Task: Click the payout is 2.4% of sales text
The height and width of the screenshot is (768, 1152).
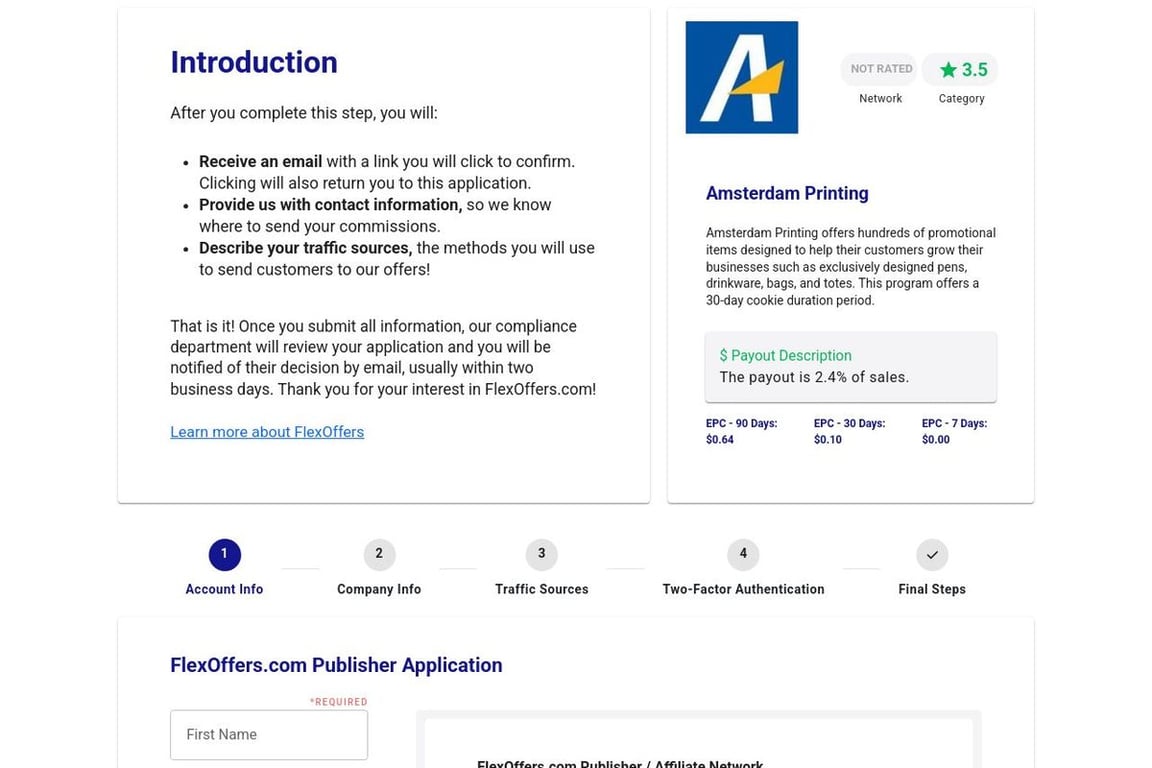Action: pyautogui.click(x=814, y=378)
